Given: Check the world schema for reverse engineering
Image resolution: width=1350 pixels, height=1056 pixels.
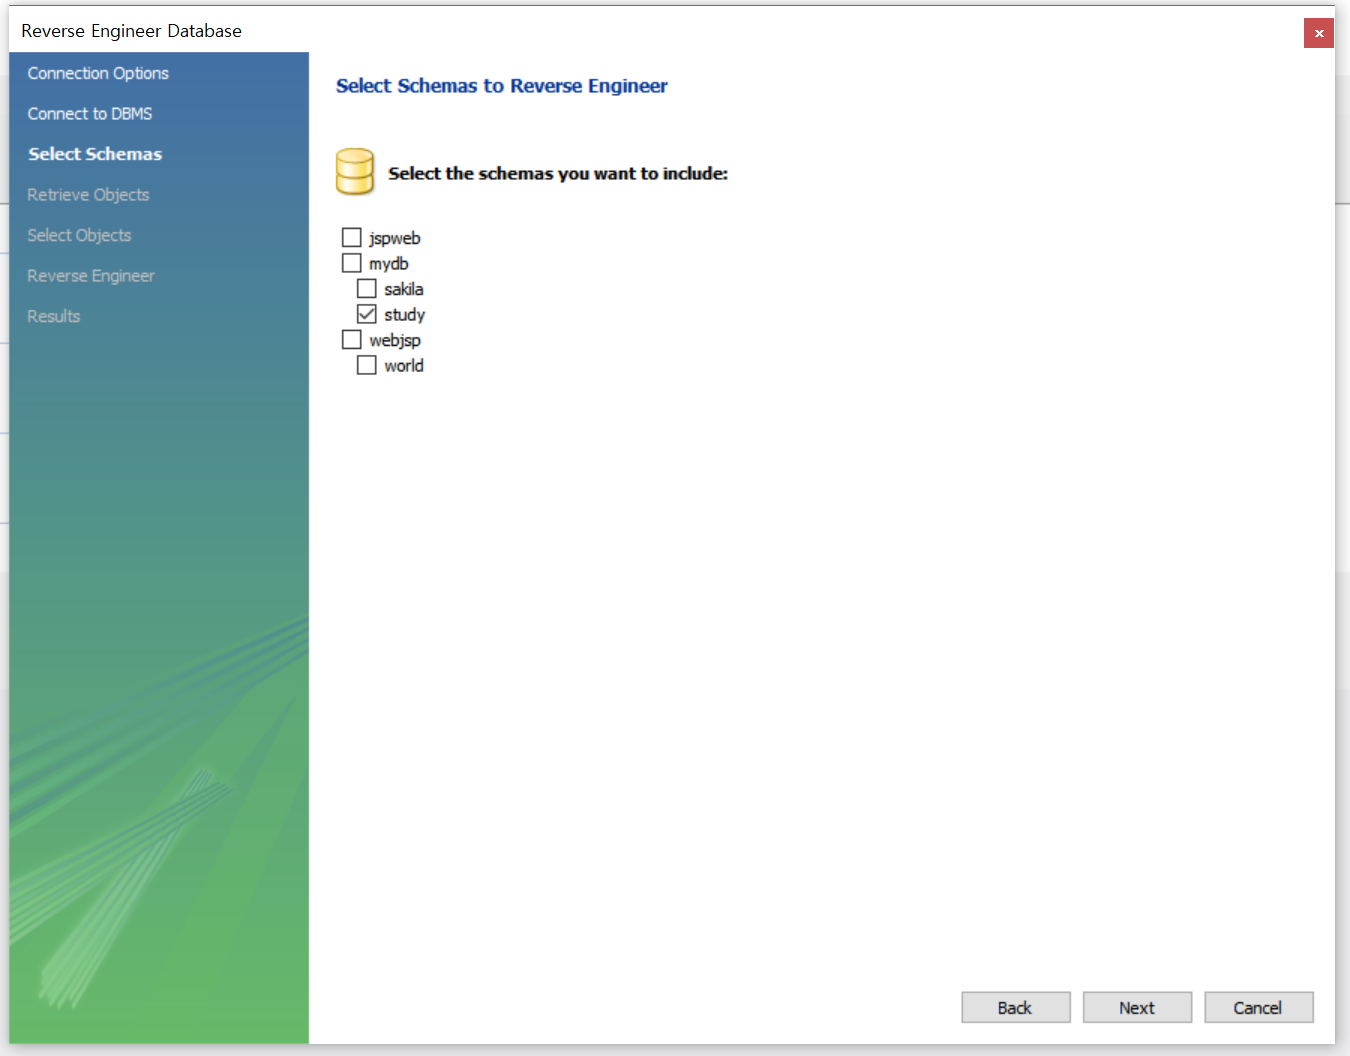Looking at the screenshot, I should [x=366, y=364].
